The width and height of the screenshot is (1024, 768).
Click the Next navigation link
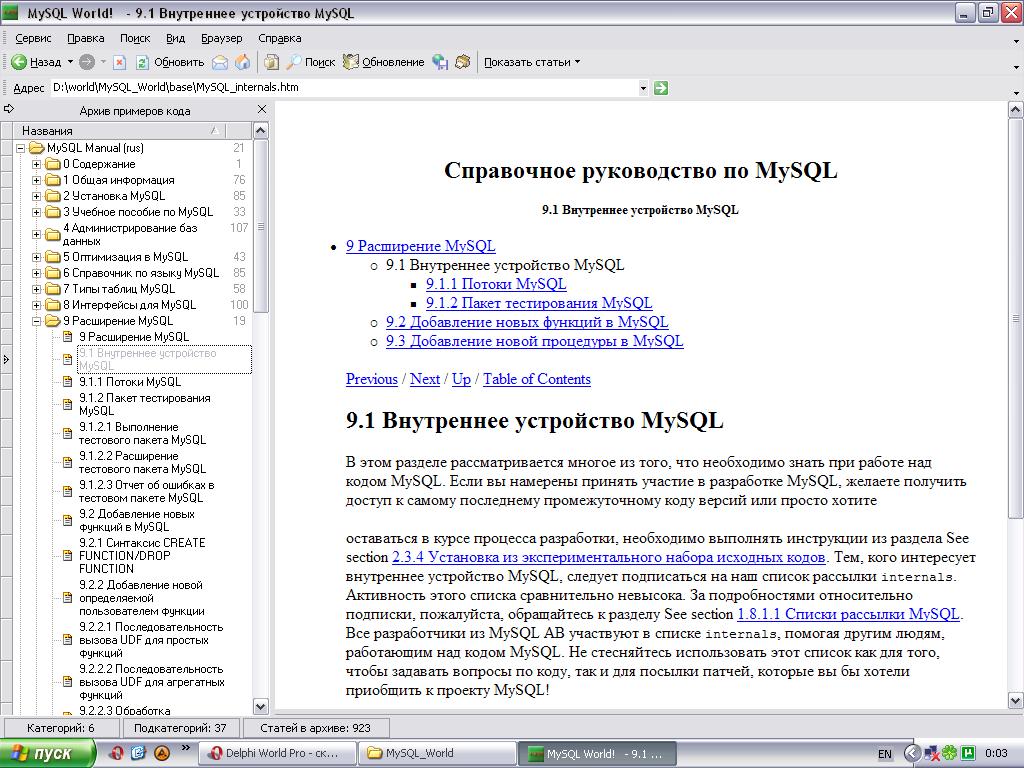tap(424, 379)
